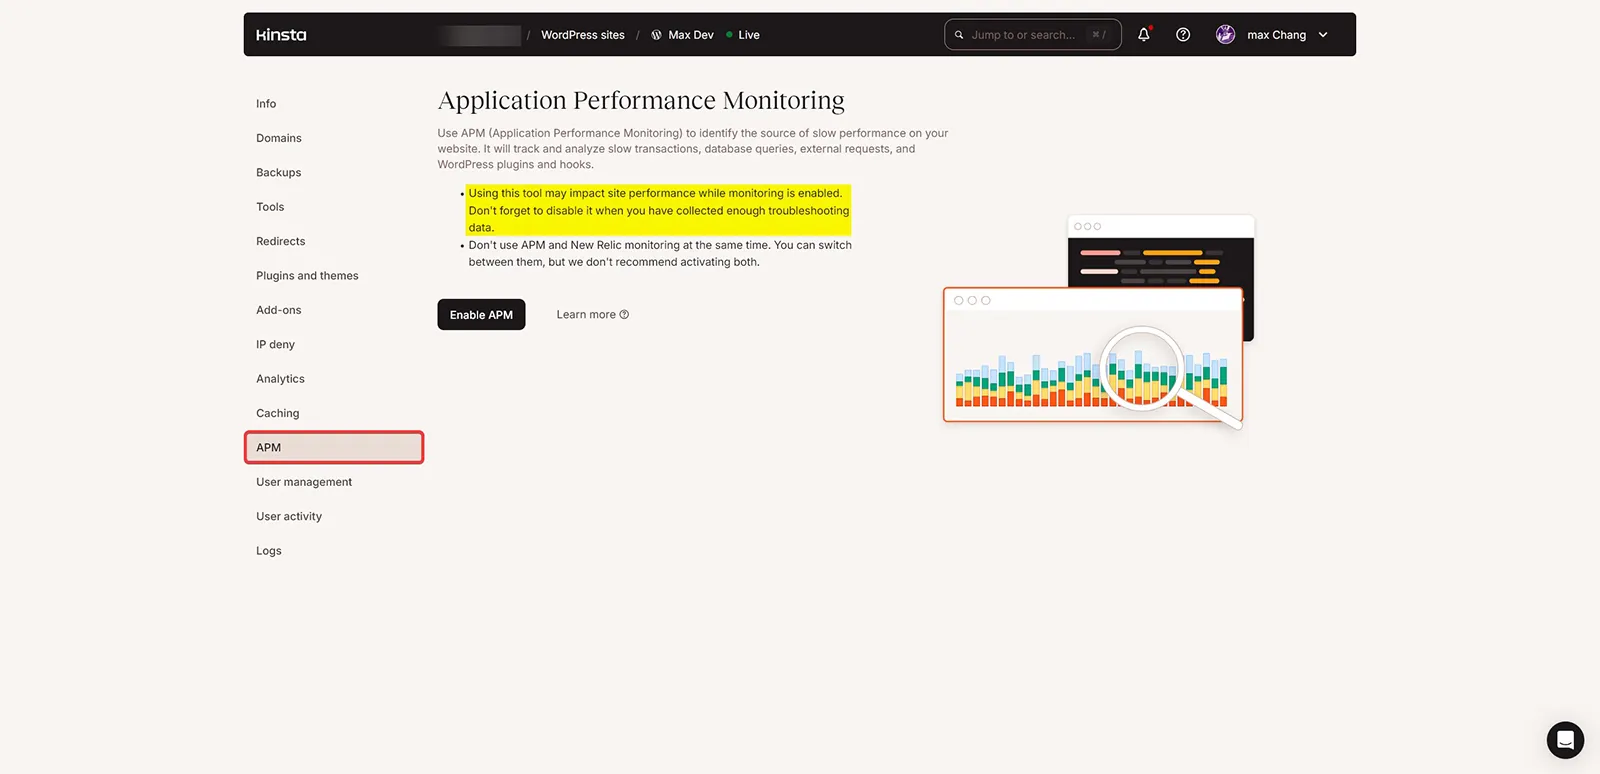Open the notifications bell

click(1144, 35)
